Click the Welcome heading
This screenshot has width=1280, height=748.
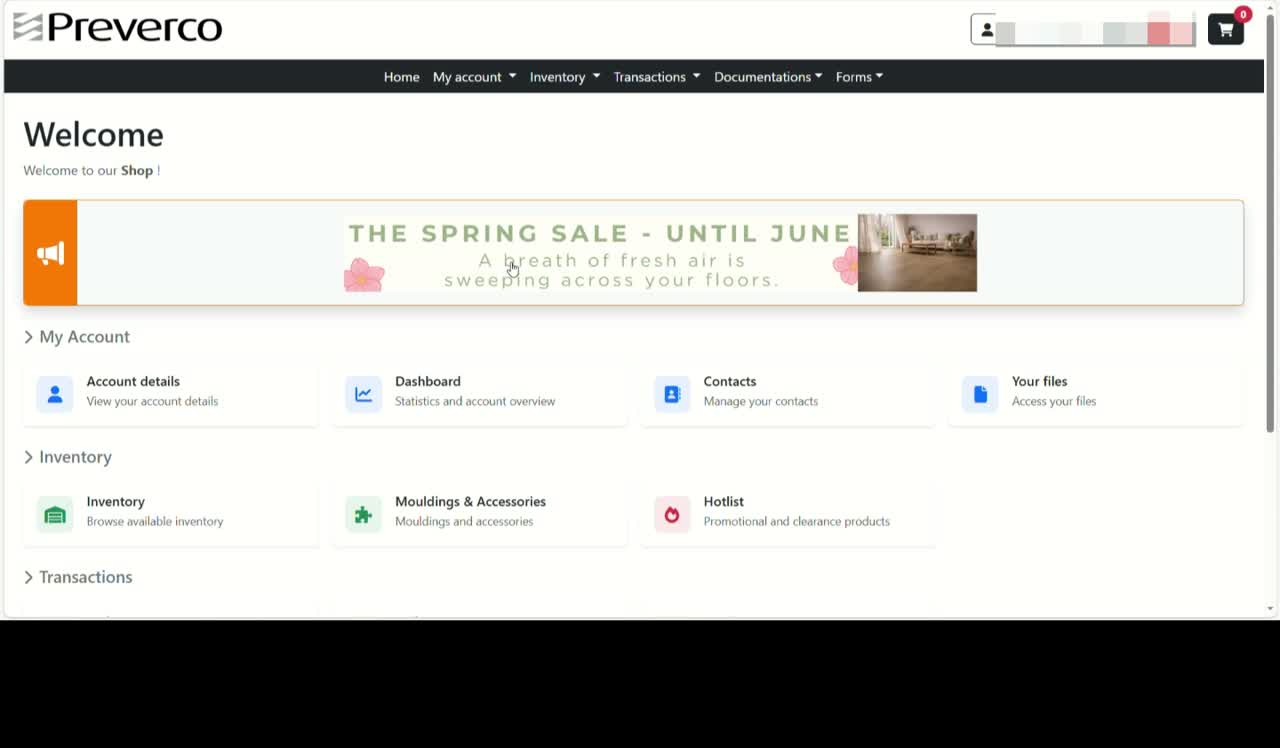tap(93, 135)
